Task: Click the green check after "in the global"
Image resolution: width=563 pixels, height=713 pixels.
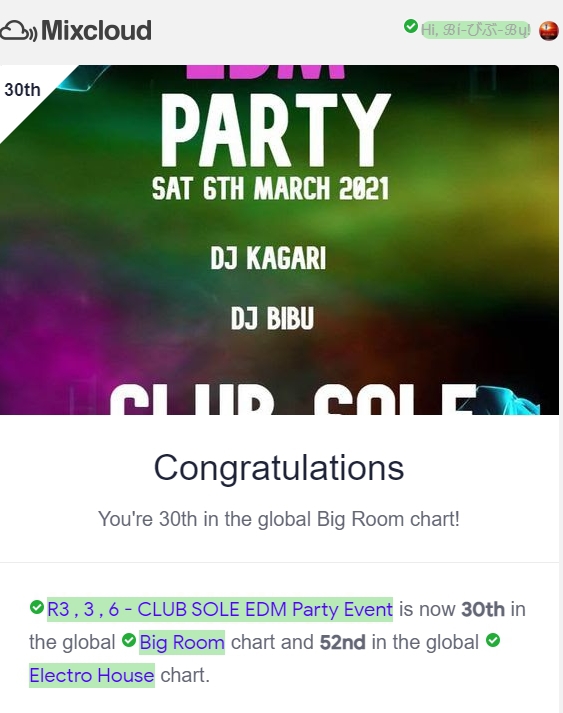Action: tap(493, 640)
